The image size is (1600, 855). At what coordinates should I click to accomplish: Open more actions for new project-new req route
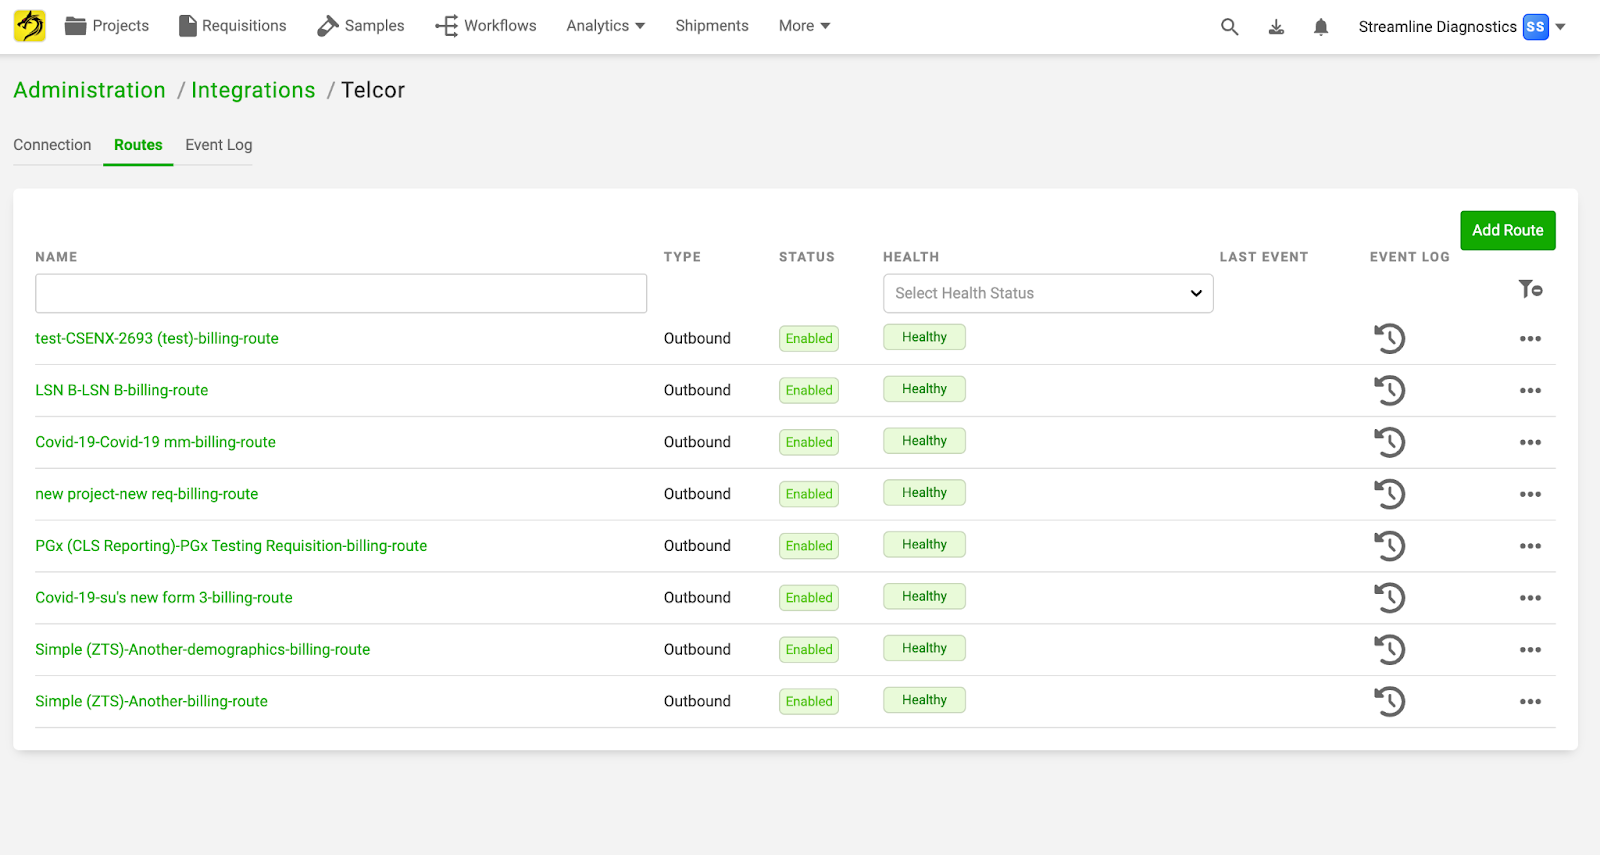pyautogui.click(x=1530, y=495)
